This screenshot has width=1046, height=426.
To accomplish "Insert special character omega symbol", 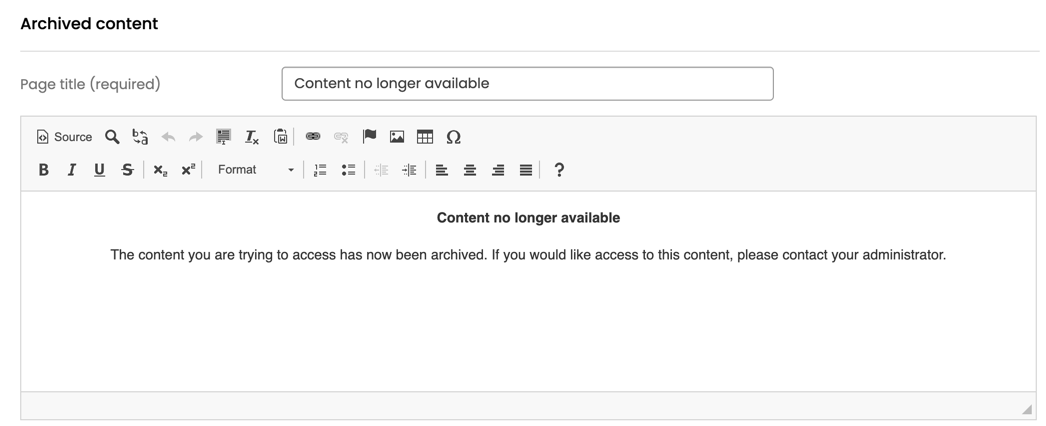I will click(x=453, y=137).
